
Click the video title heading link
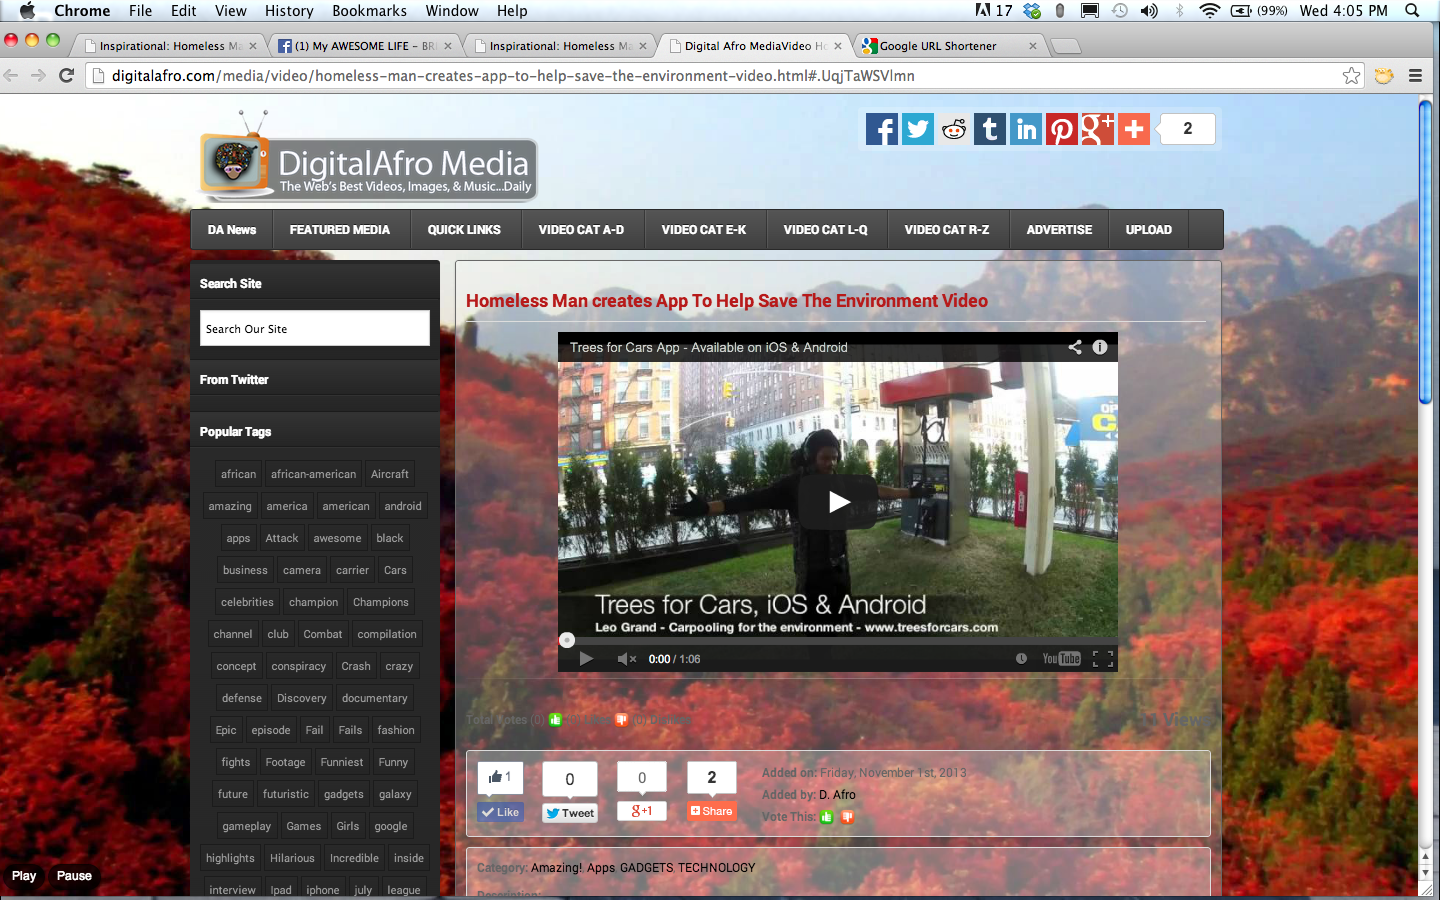click(727, 301)
